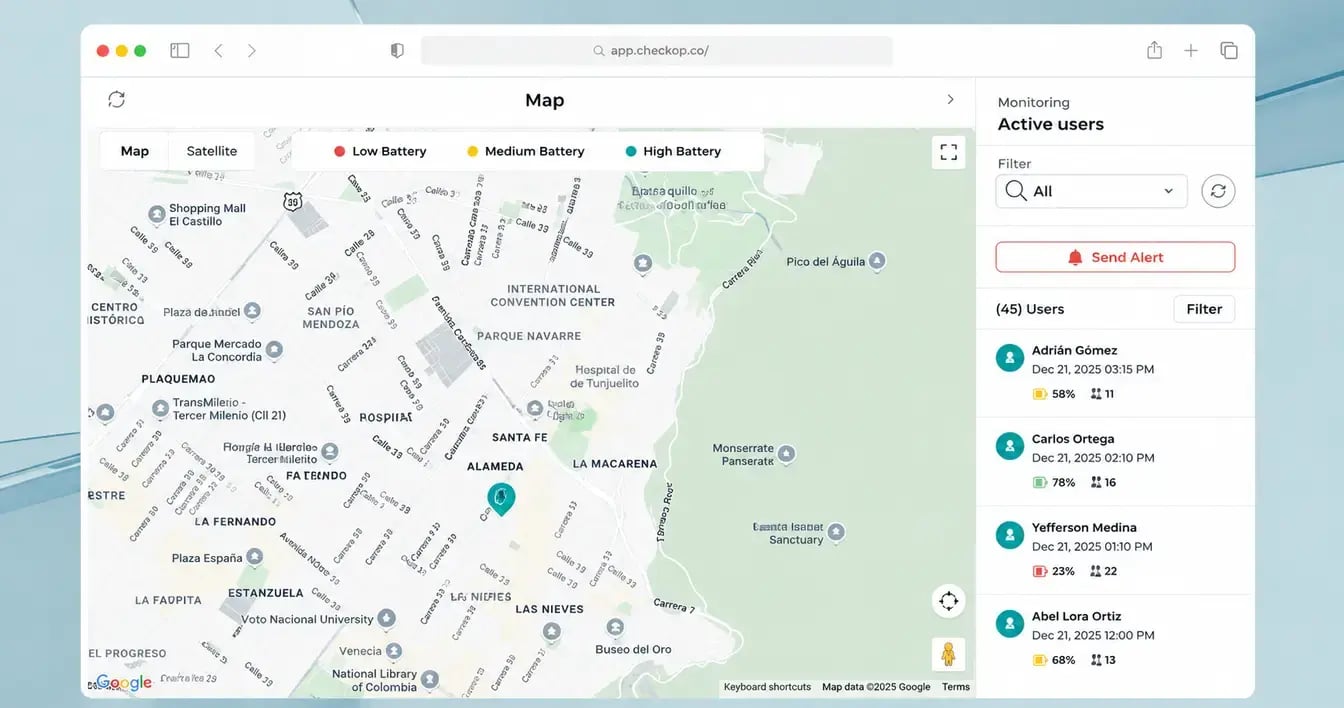This screenshot has width=1344, height=708.
Task: Select user Yefferson Medina name
Action: pyautogui.click(x=1084, y=527)
